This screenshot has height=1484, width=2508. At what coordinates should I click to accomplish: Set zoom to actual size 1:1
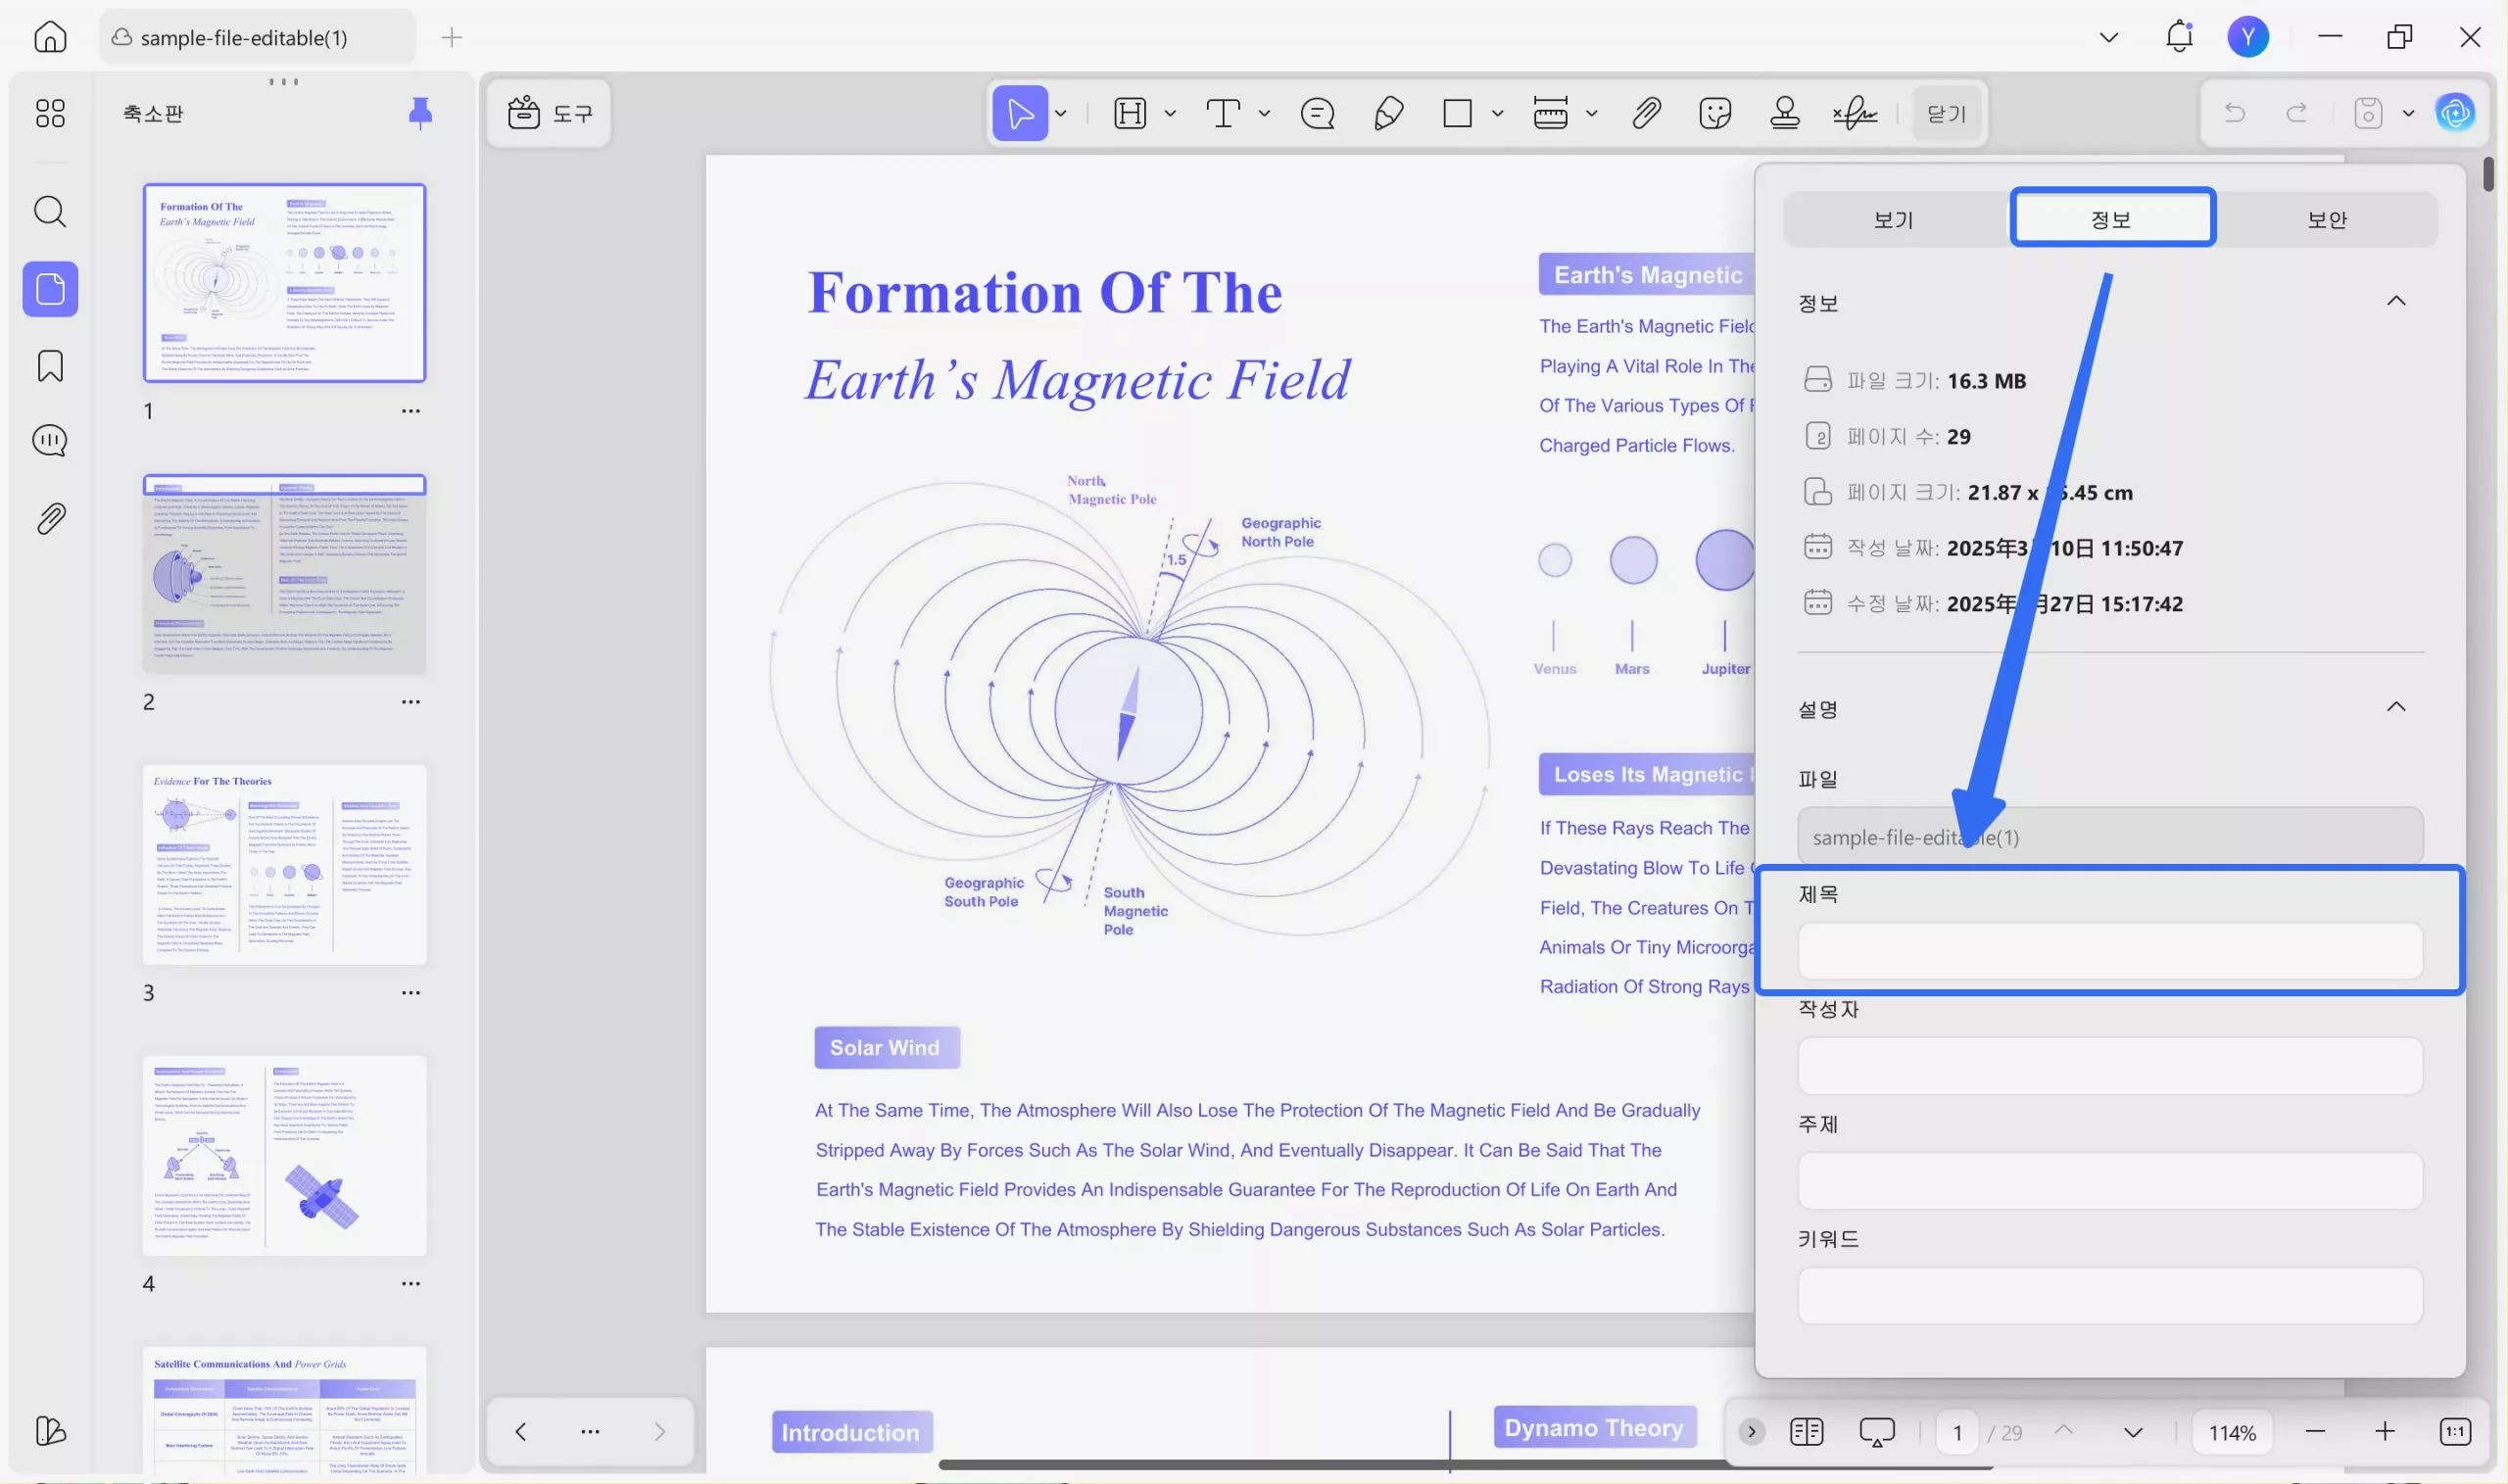pos(2455,1431)
